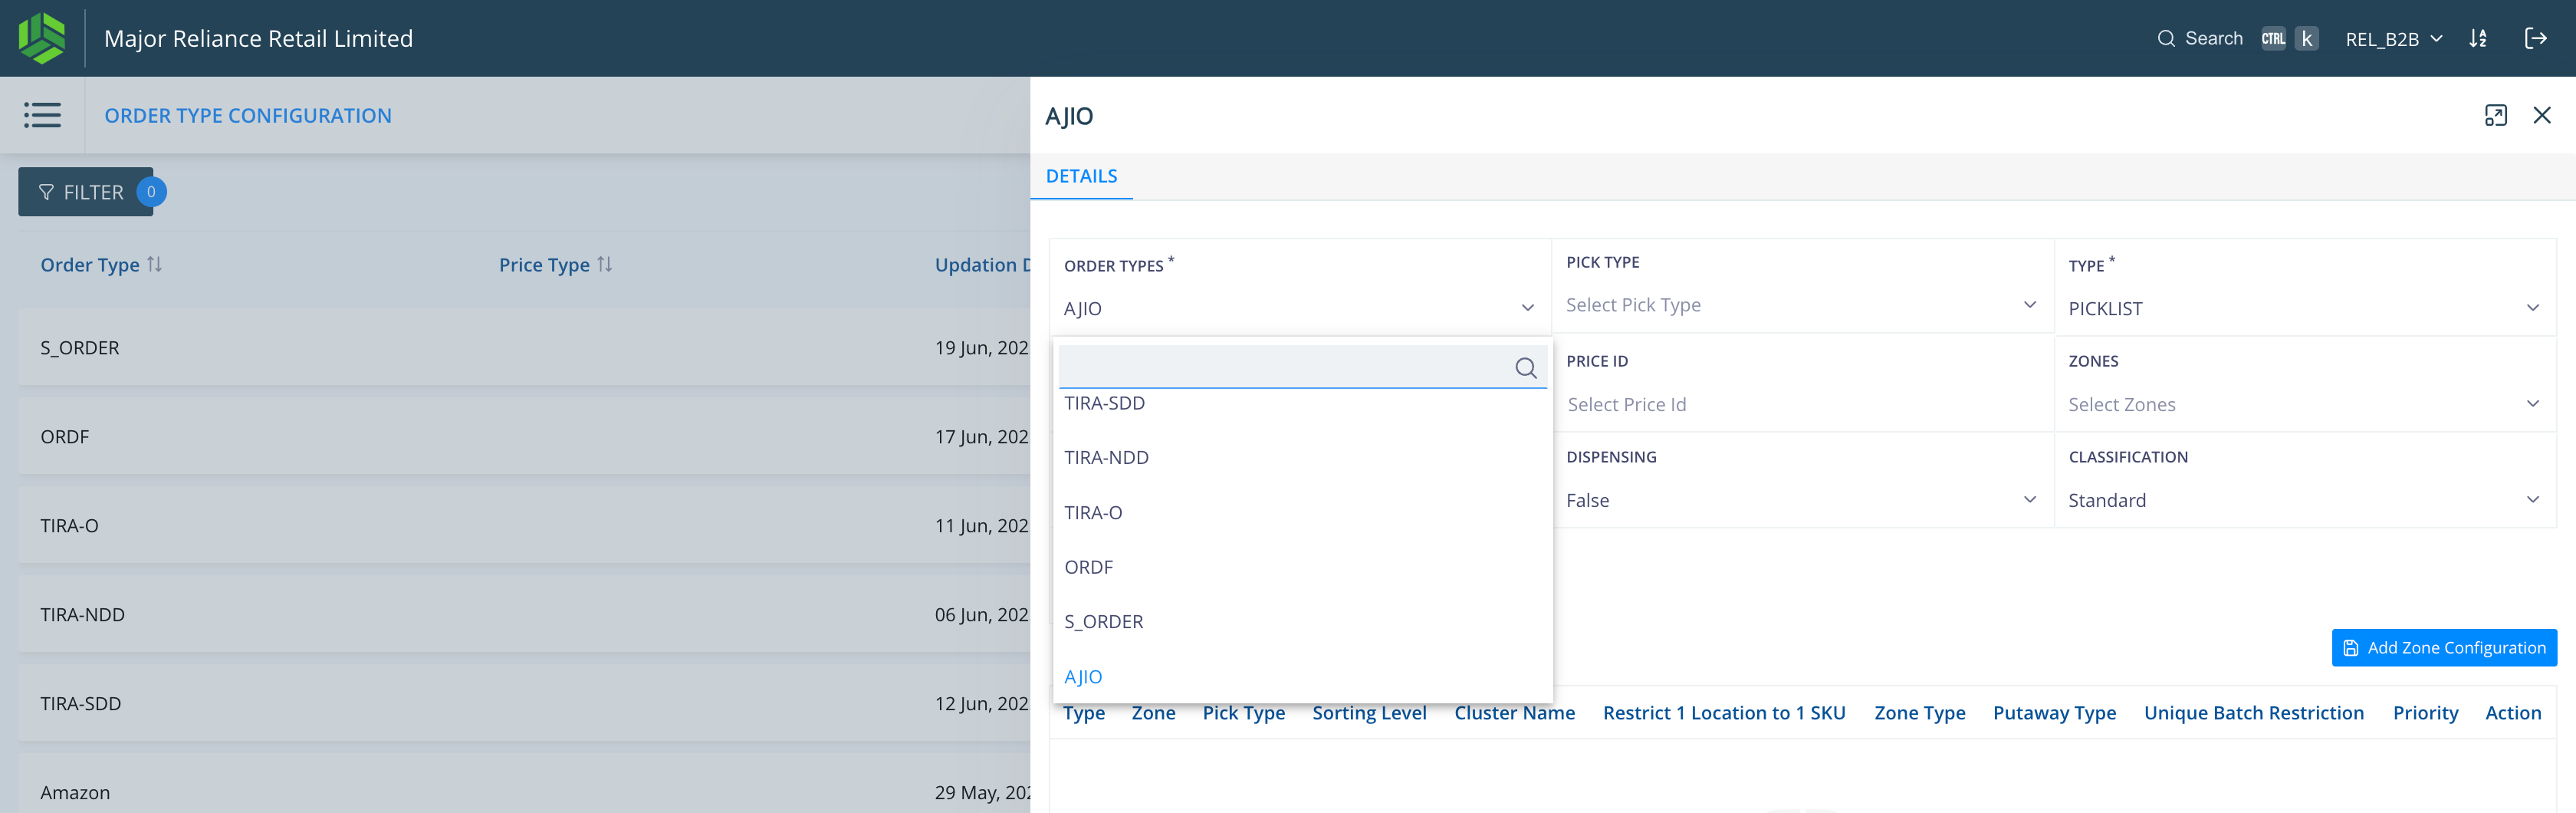The image size is (2576, 813).
Task: Open the REL_B2B account dropdown
Action: pyautogui.click(x=2394, y=39)
